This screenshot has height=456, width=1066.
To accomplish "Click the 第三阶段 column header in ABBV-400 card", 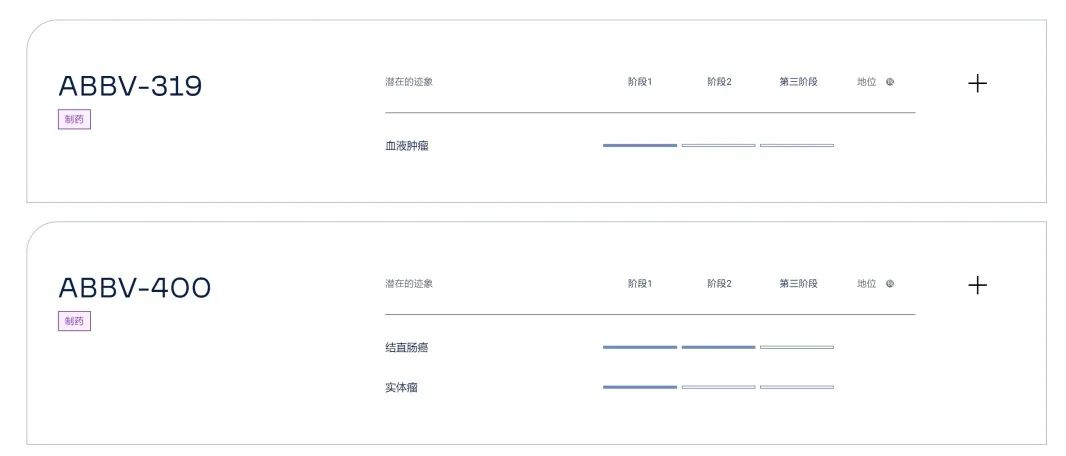I will tap(798, 284).
